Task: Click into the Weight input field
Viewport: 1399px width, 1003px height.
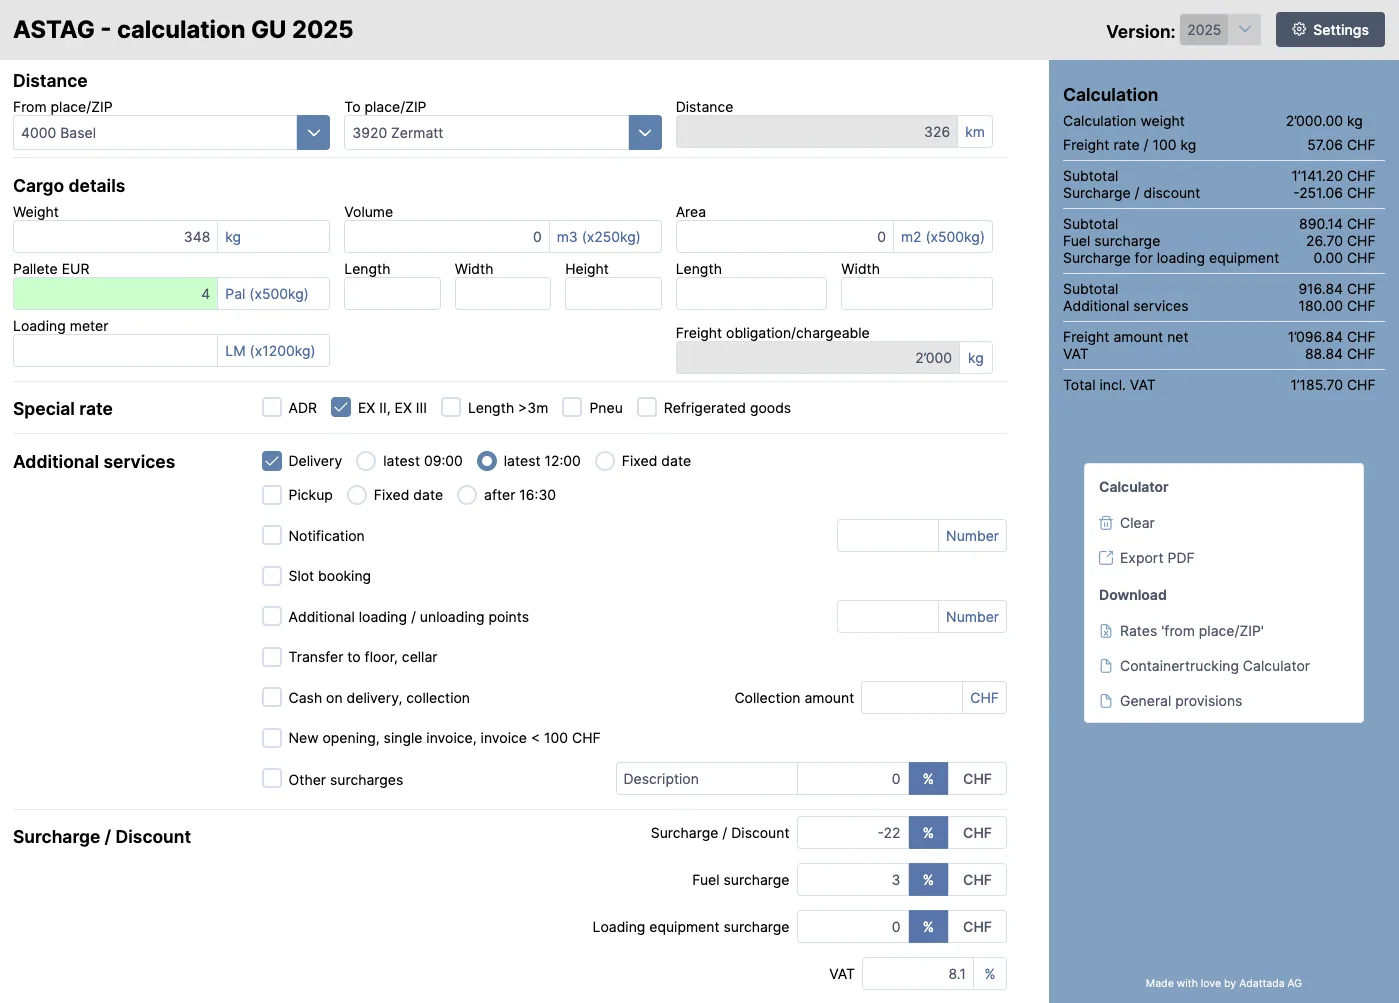Action: click(115, 237)
